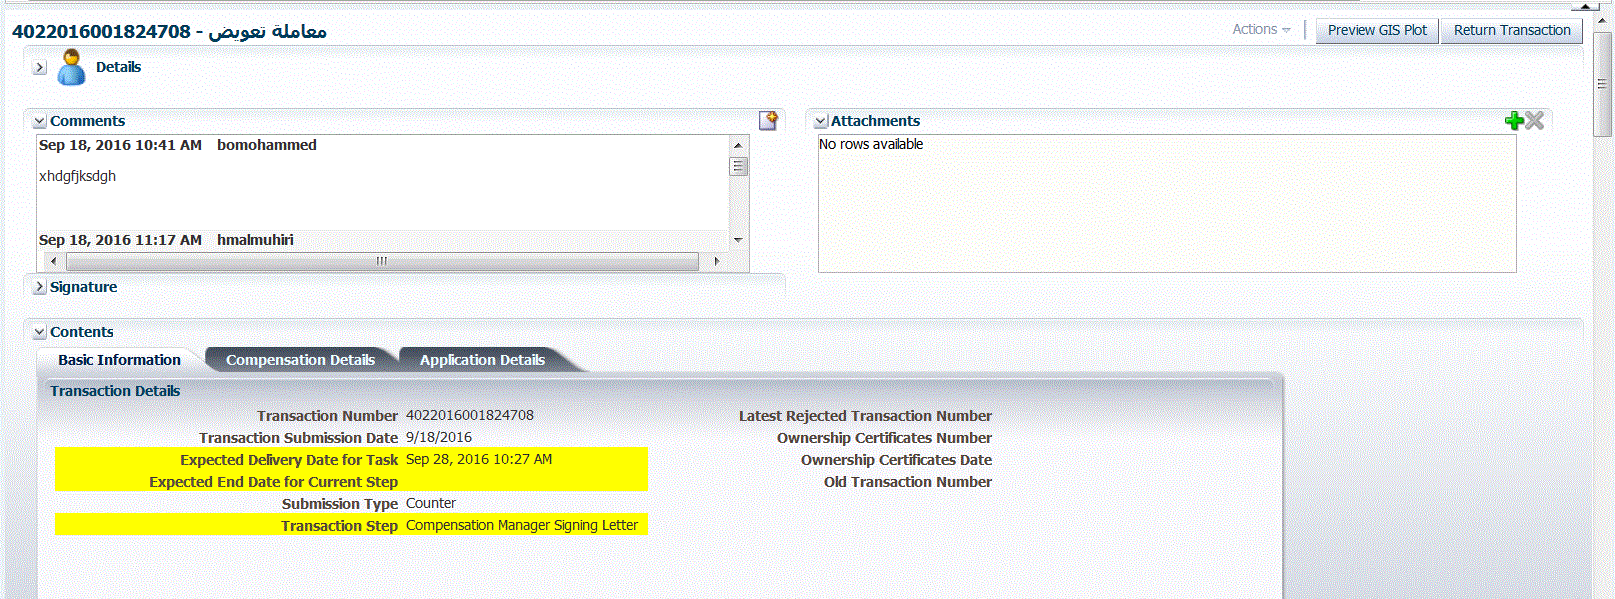The height and width of the screenshot is (599, 1615).
Task: Collapse the Attachments panel
Action: pos(821,122)
